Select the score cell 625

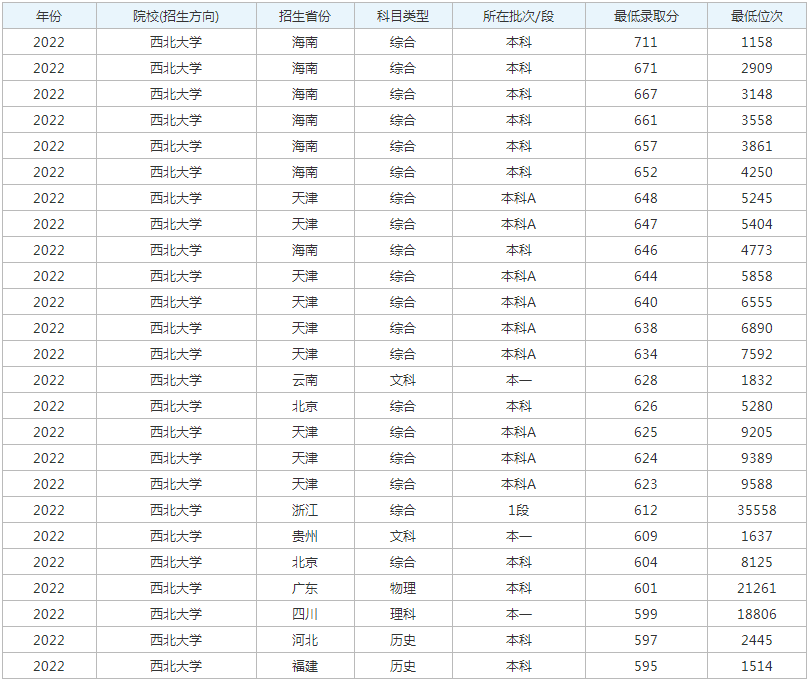click(x=646, y=432)
